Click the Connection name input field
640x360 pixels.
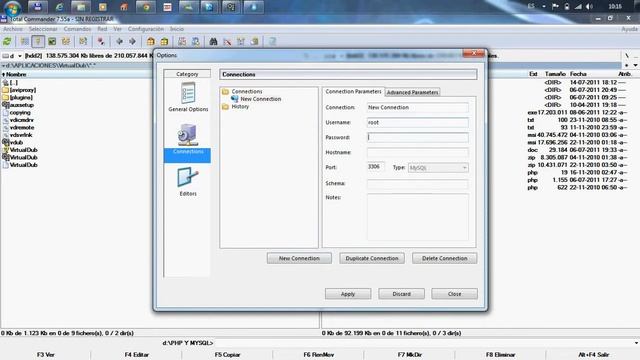[417, 107]
